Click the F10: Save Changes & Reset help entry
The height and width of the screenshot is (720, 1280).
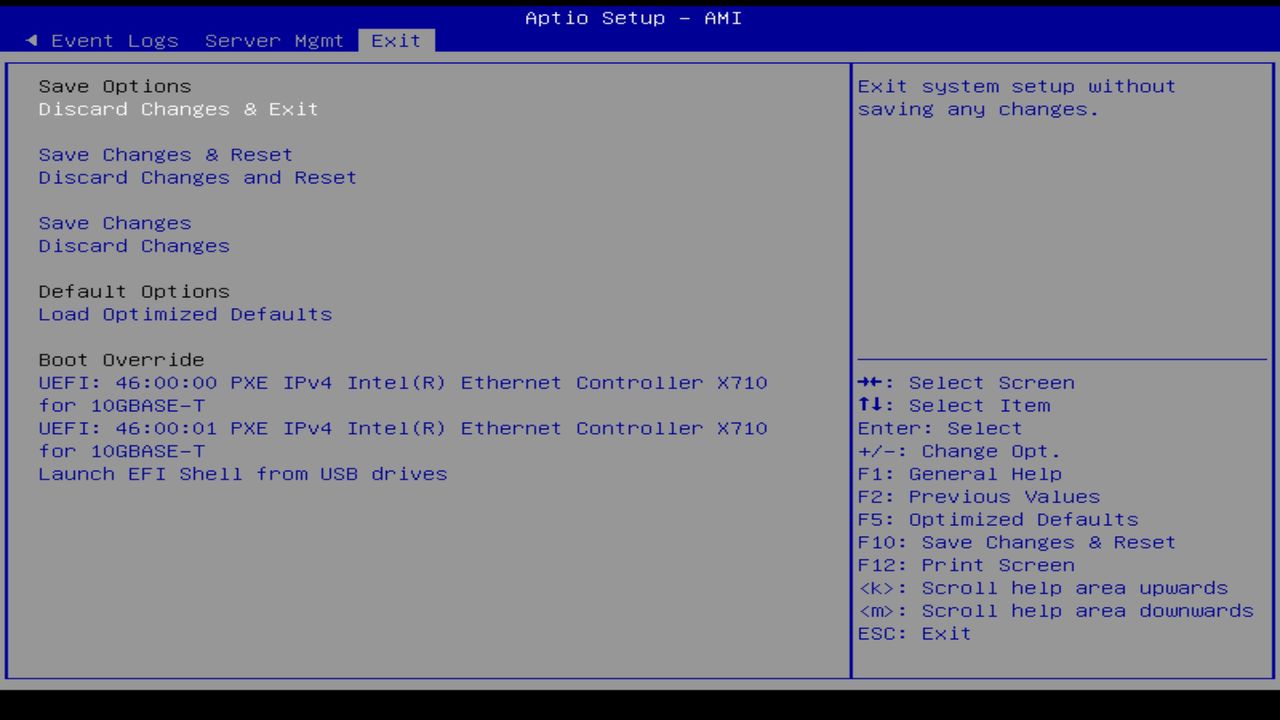pyautogui.click(x=1015, y=541)
